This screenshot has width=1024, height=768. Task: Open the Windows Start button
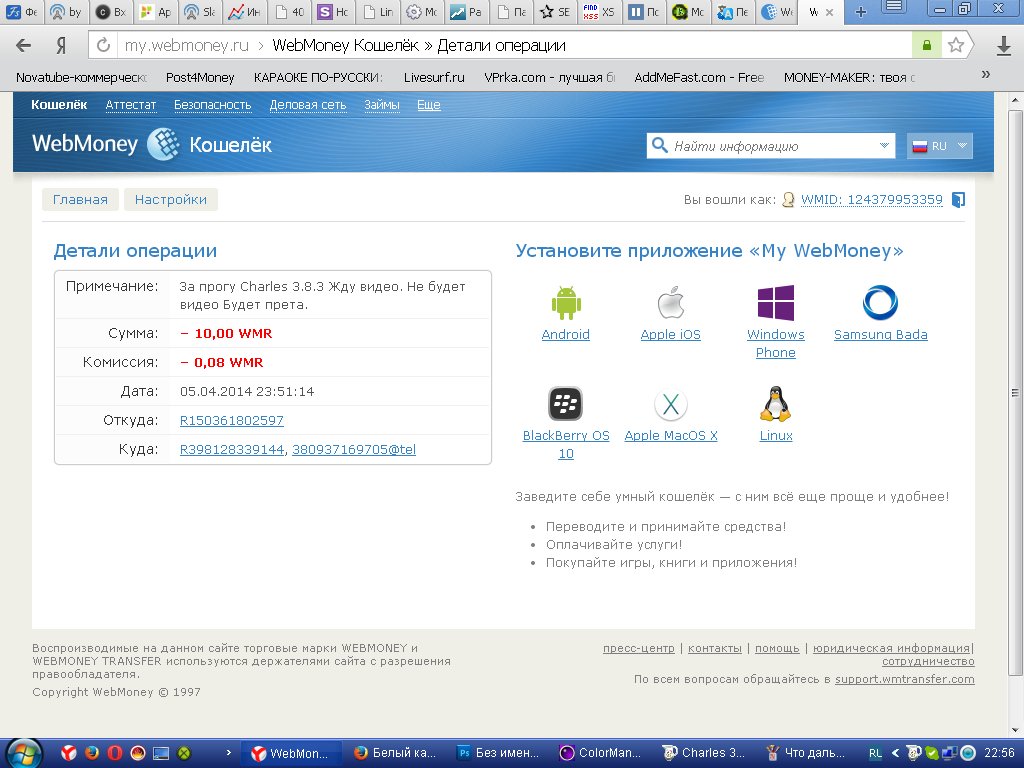coord(23,753)
